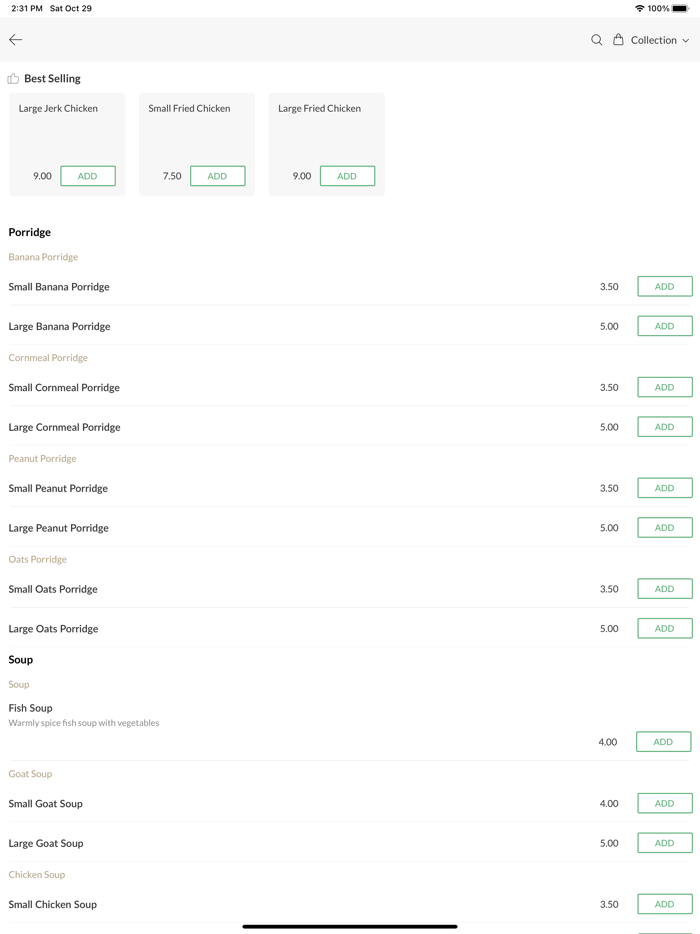700x934 pixels.
Task: Click the Best Selling thumbs-up icon
Action: (13, 78)
